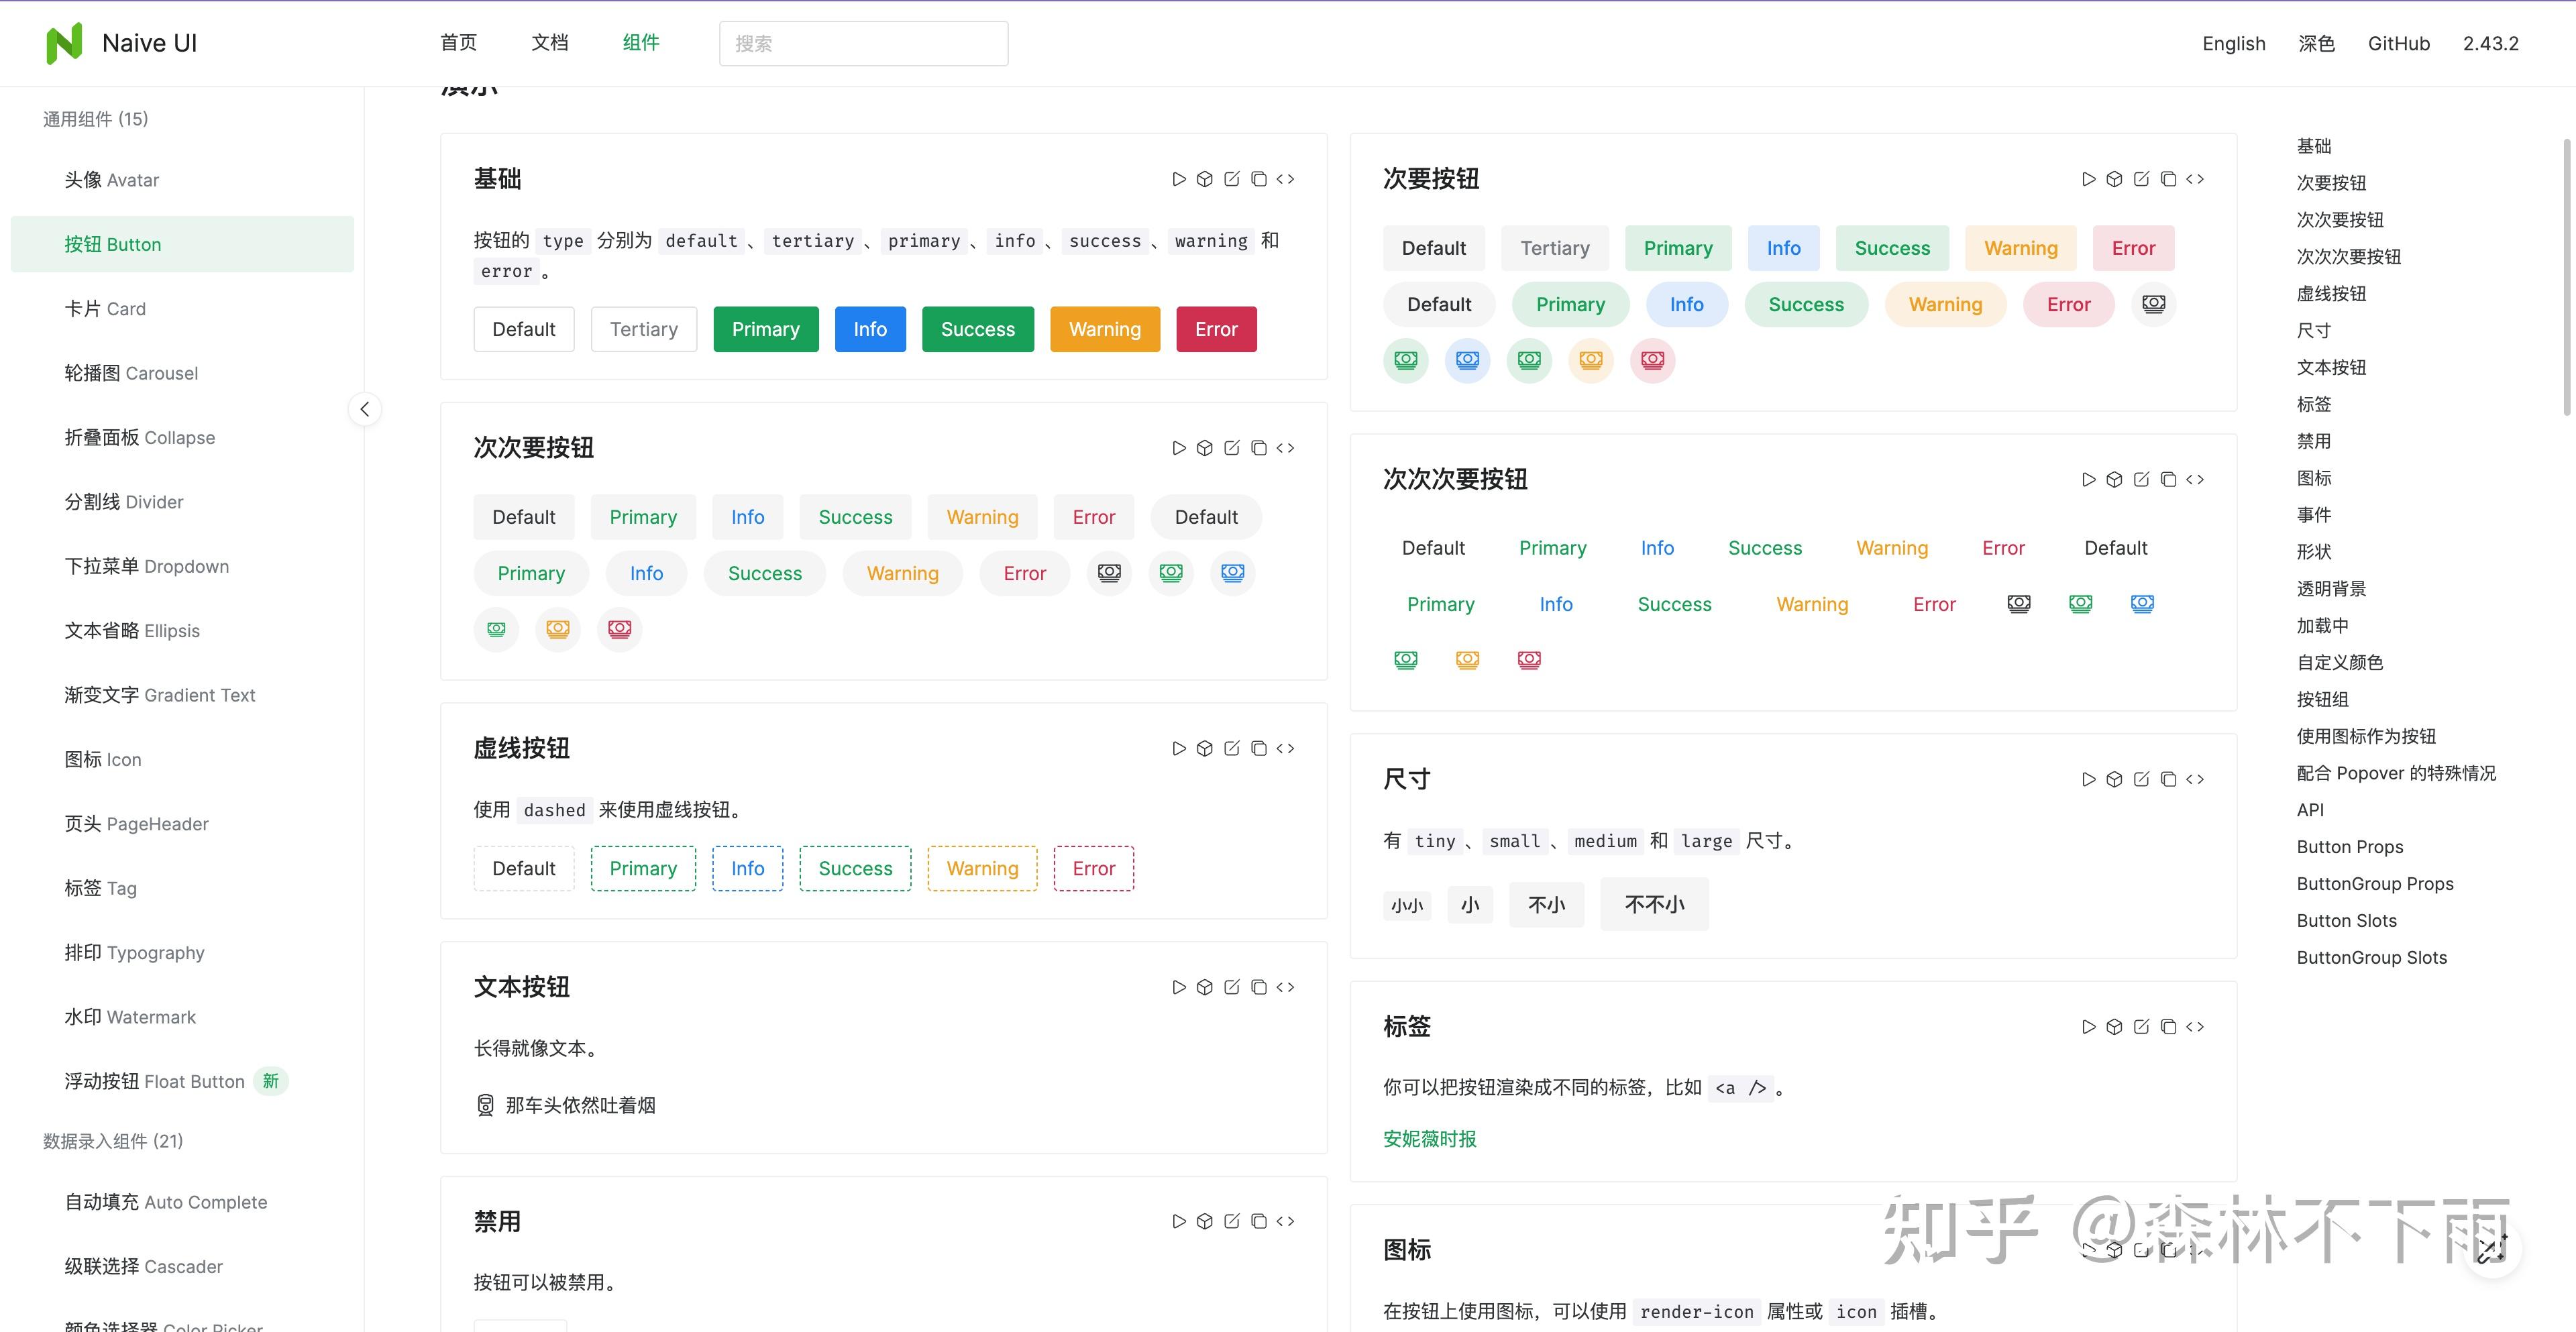
Task: Click the cube icon in 次次次要按钮 card header
Action: coord(2114,479)
